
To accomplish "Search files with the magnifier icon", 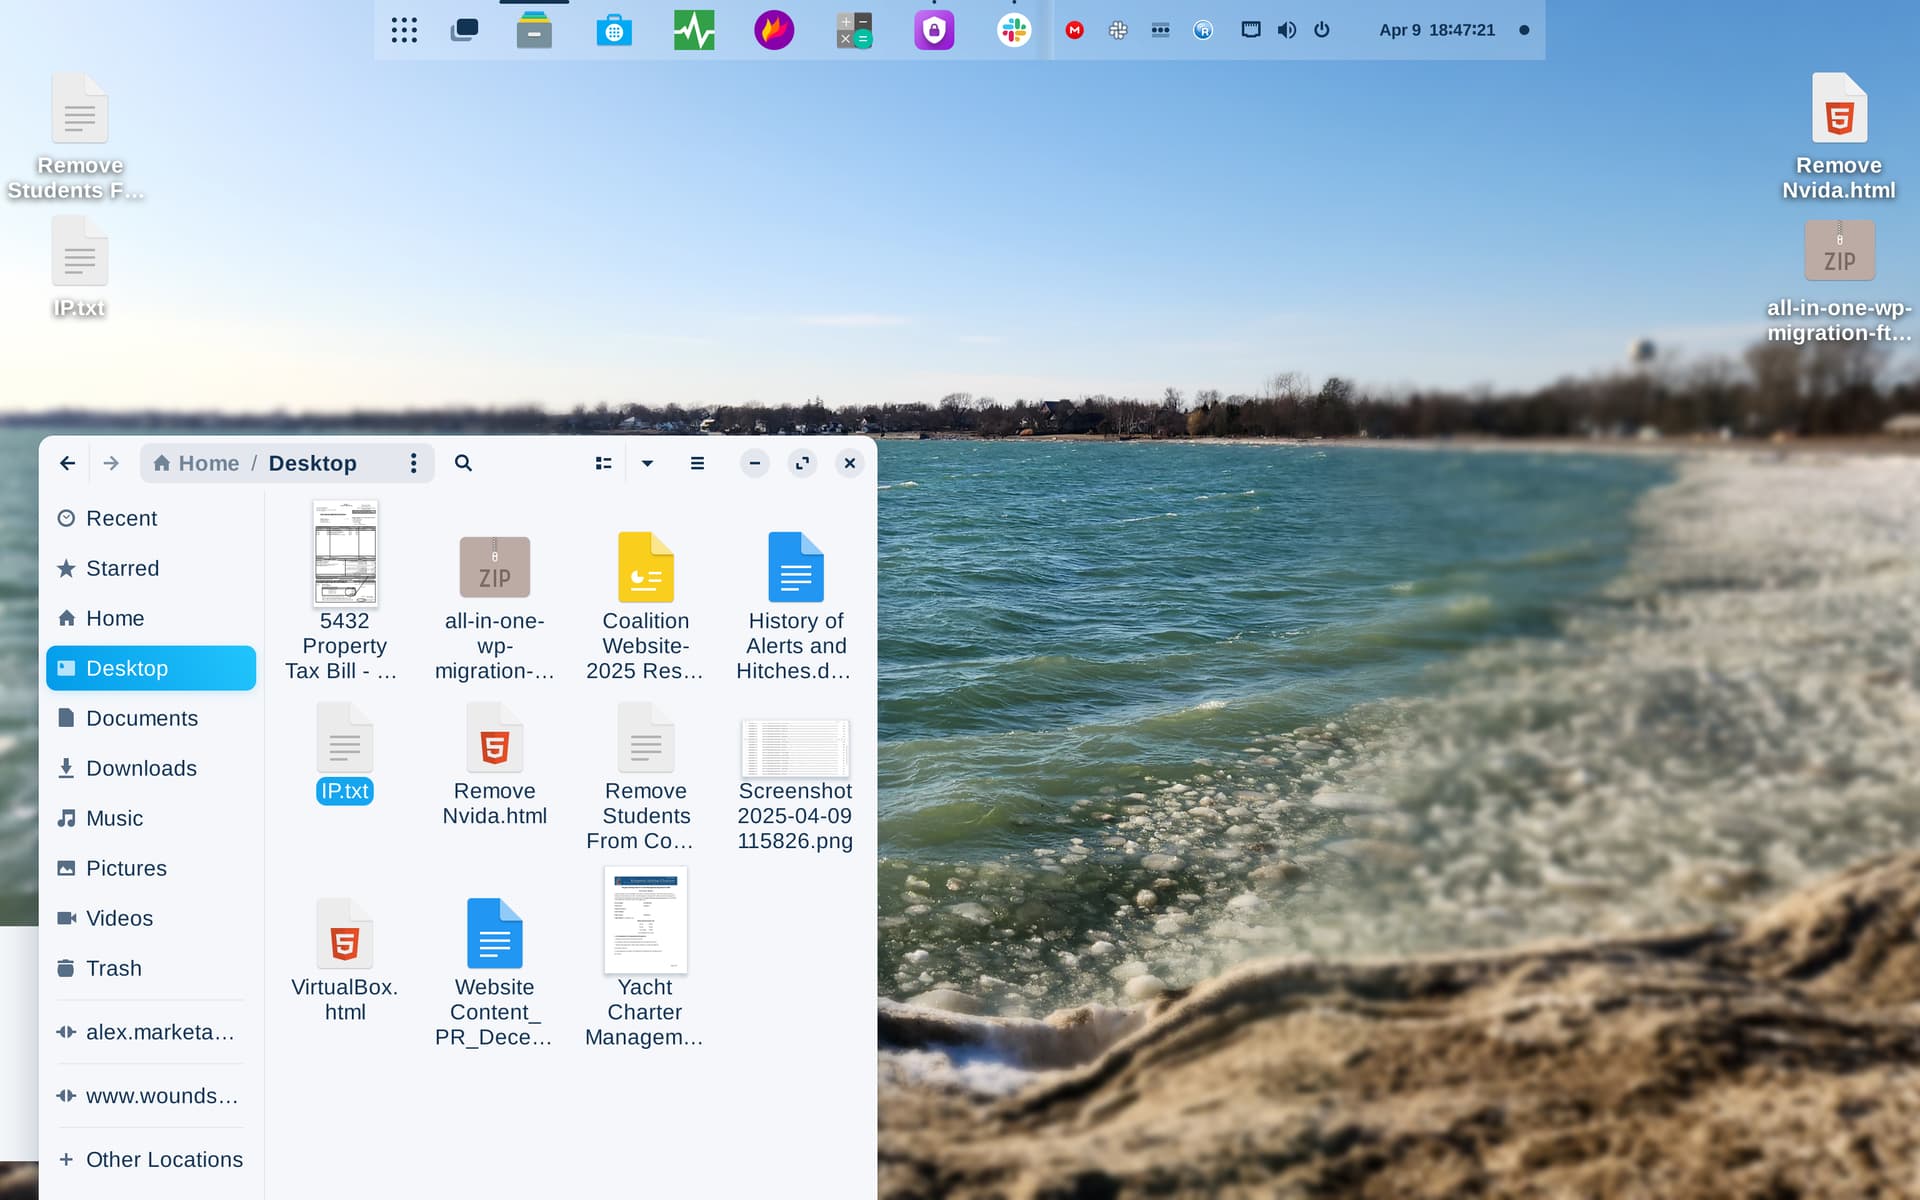I will (463, 463).
